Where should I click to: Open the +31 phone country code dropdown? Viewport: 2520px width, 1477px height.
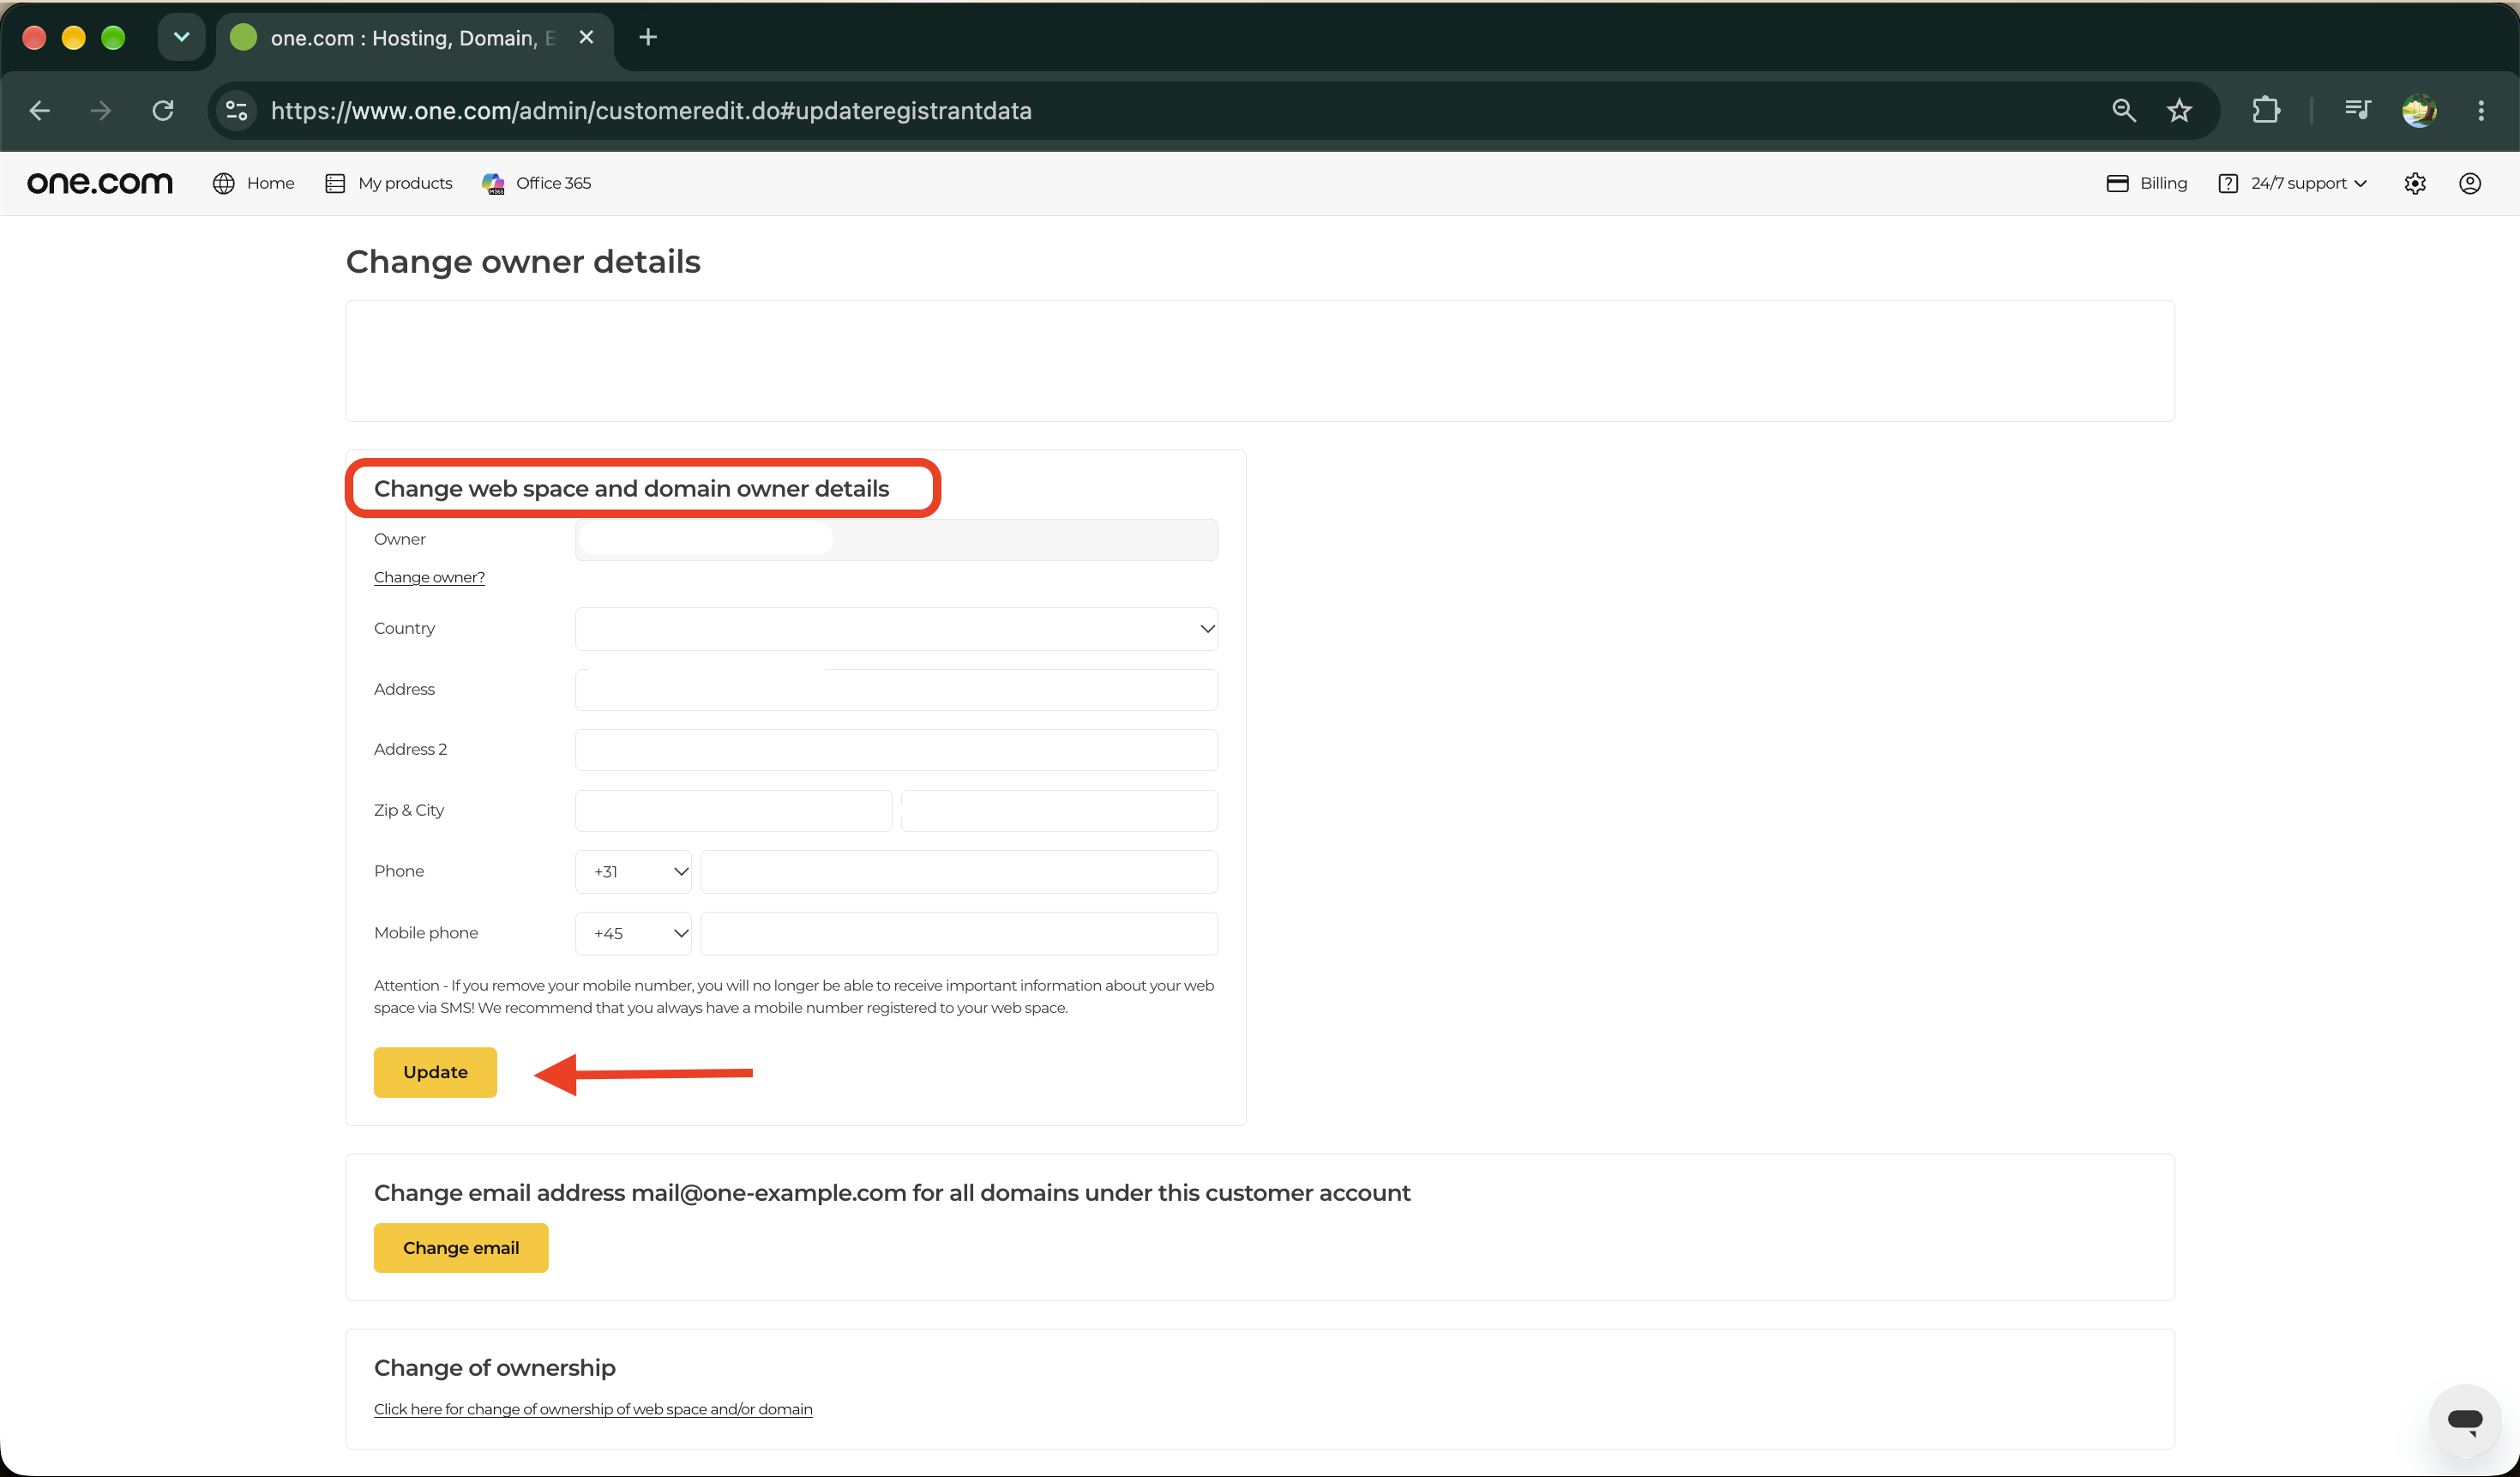pos(633,872)
